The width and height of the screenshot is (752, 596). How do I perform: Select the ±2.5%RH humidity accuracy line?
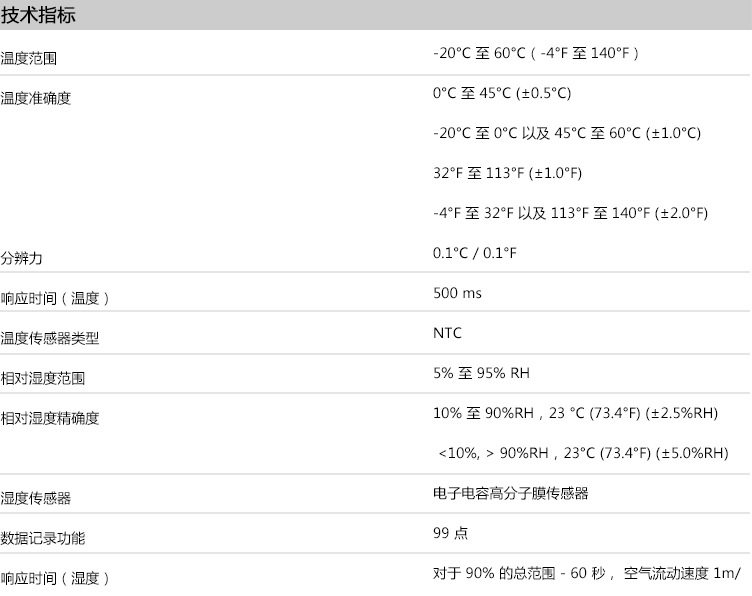tap(575, 413)
